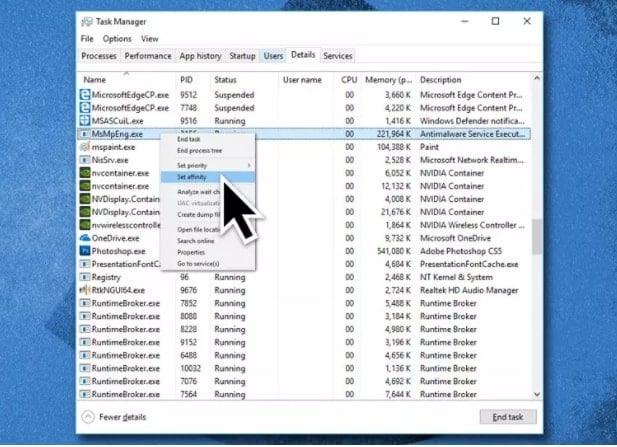Choose Set affinity in context menu
This screenshot has width=617, height=447.
coord(208,177)
